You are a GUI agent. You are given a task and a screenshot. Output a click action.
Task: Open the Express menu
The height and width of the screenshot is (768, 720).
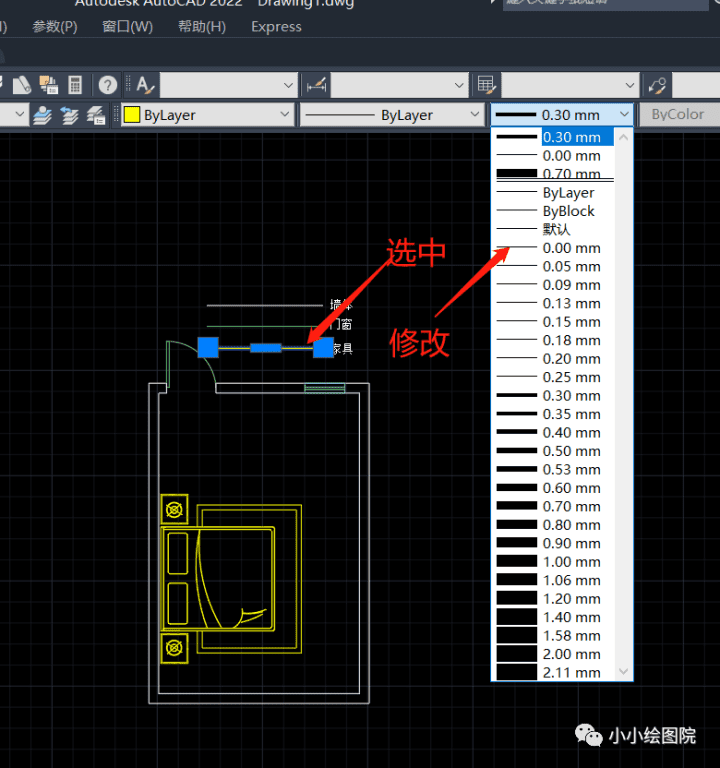[276, 26]
